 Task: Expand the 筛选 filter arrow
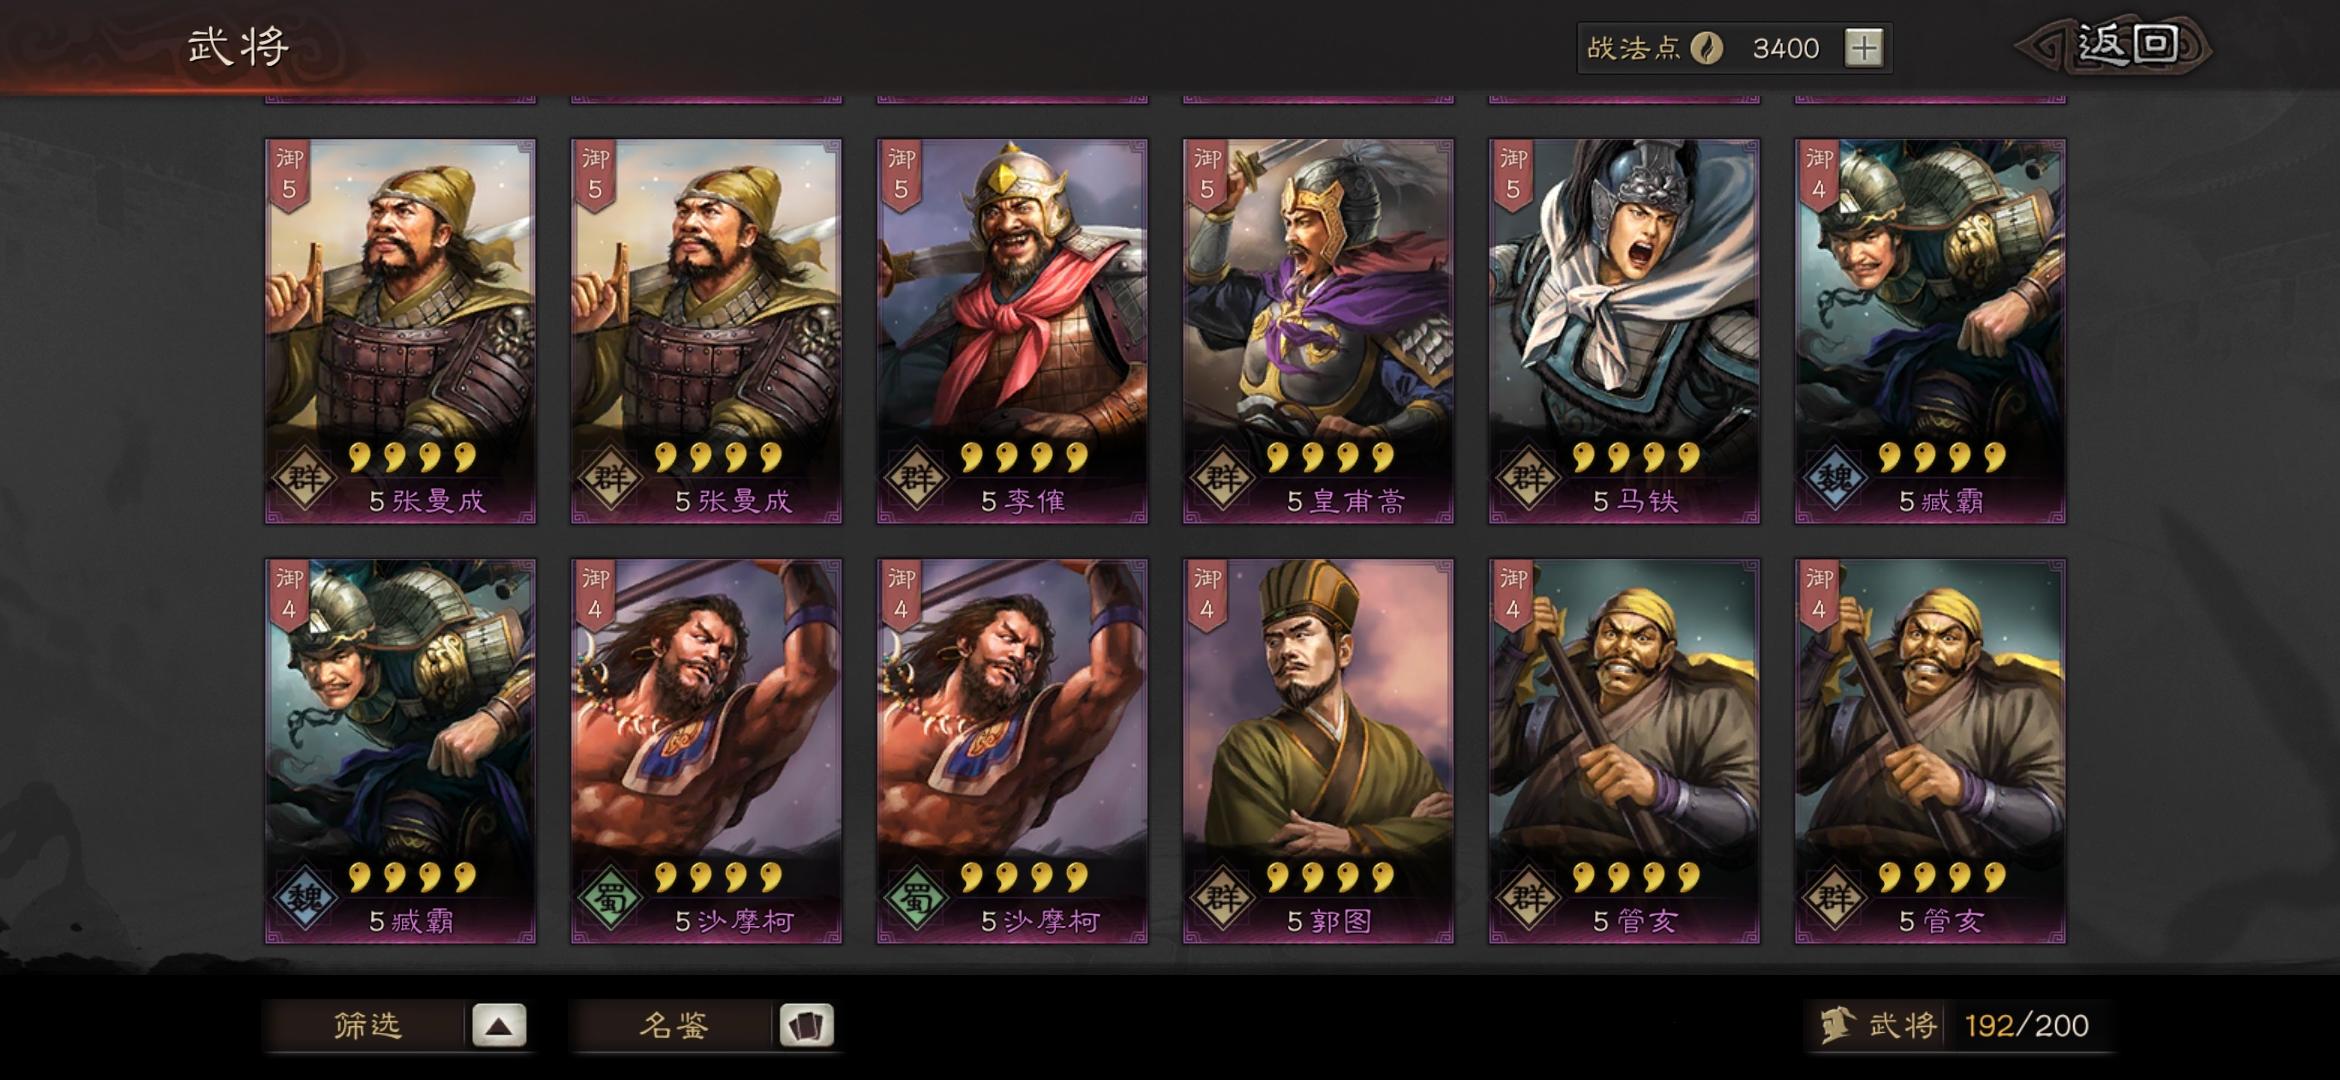[x=499, y=1026]
